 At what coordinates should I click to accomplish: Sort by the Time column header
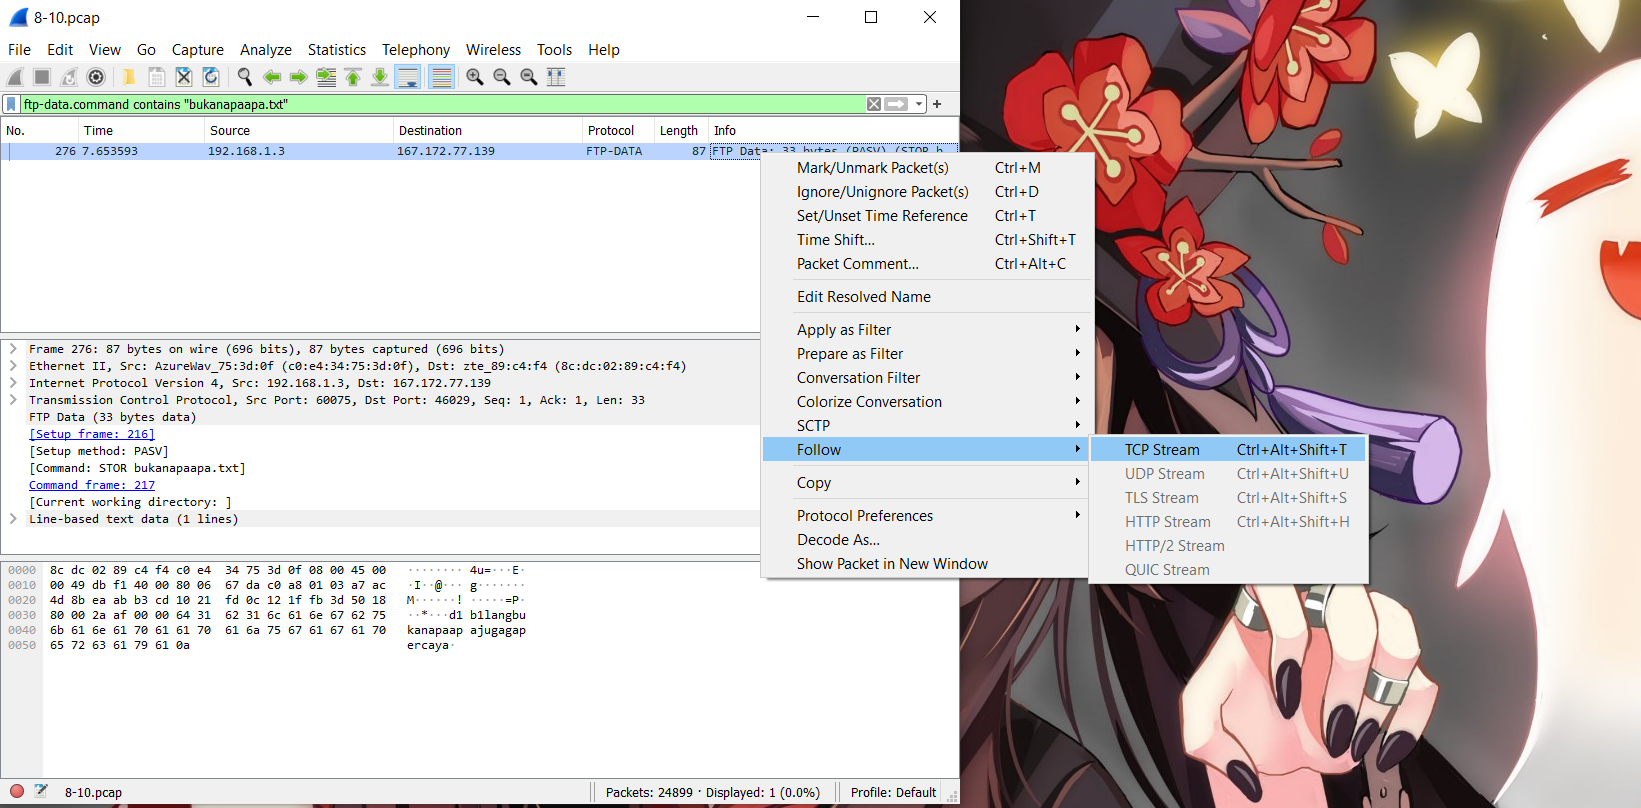click(x=141, y=131)
